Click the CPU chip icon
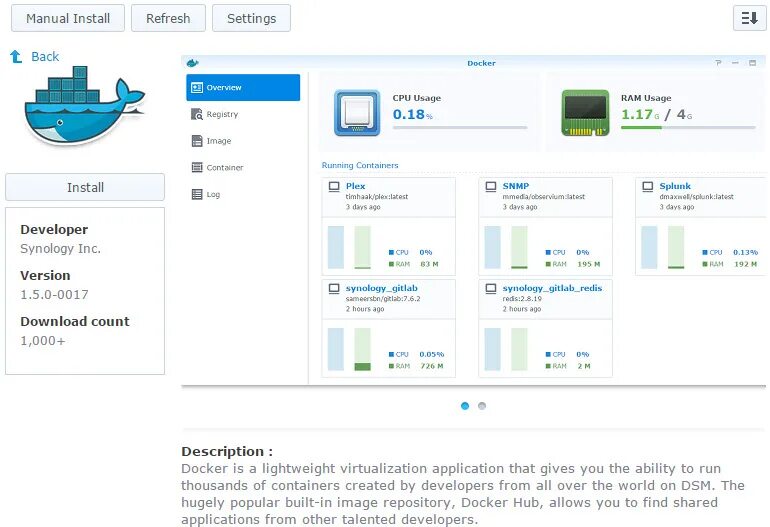770x527 pixels. 357,112
